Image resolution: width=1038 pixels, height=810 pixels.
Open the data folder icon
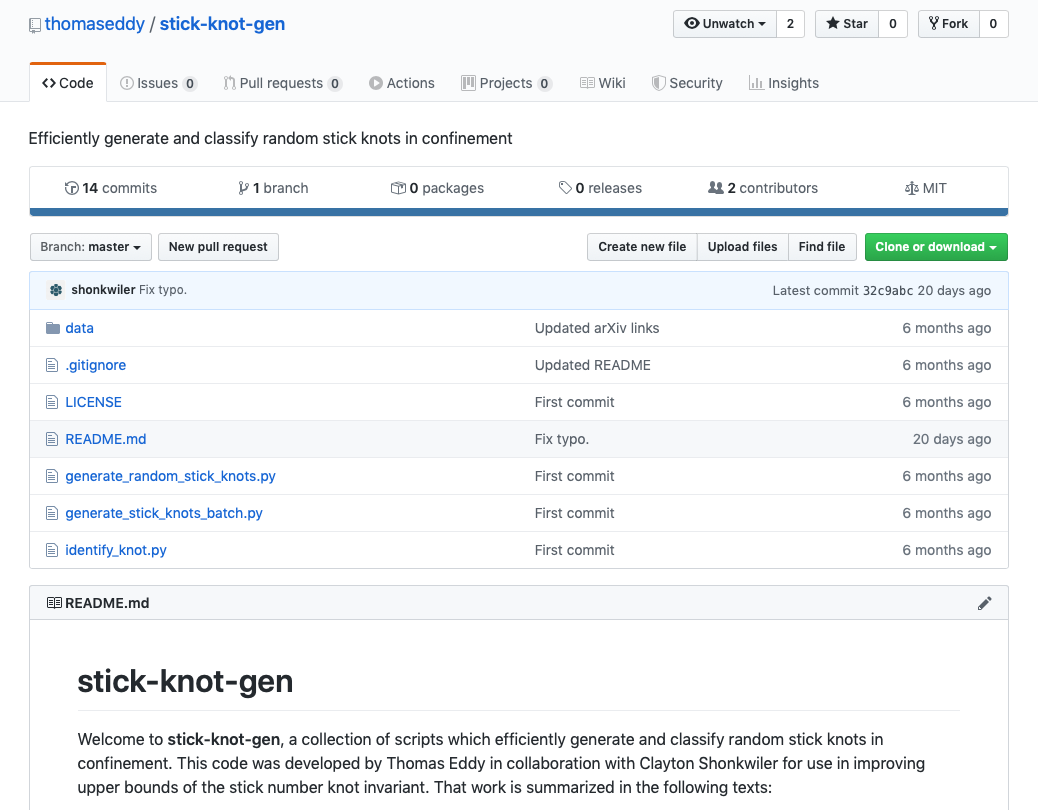pyautogui.click(x=53, y=328)
